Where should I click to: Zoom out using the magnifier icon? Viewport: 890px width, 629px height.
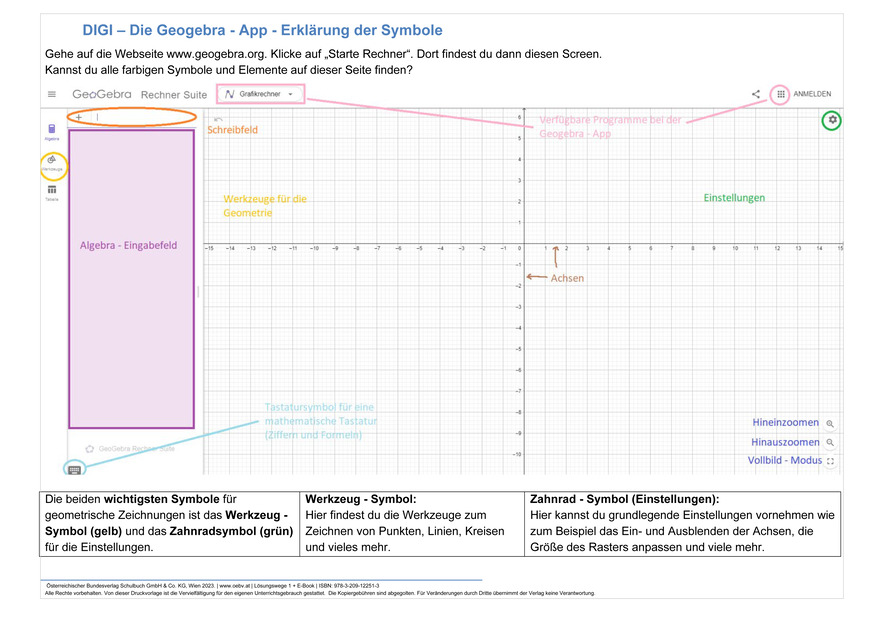pyautogui.click(x=830, y=443)
